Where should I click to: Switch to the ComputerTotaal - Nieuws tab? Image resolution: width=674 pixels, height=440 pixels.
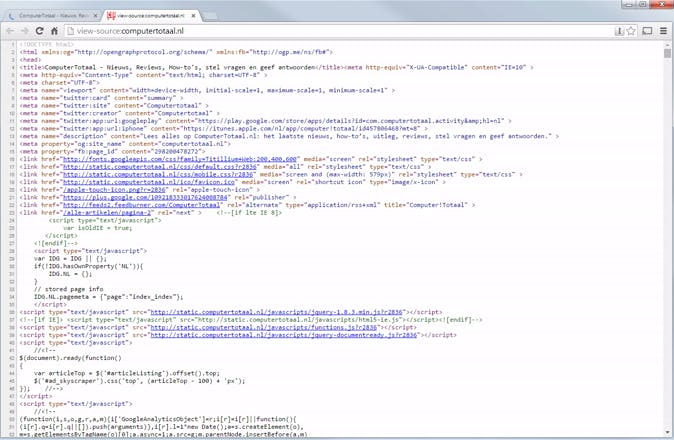[x=52, y=16]
